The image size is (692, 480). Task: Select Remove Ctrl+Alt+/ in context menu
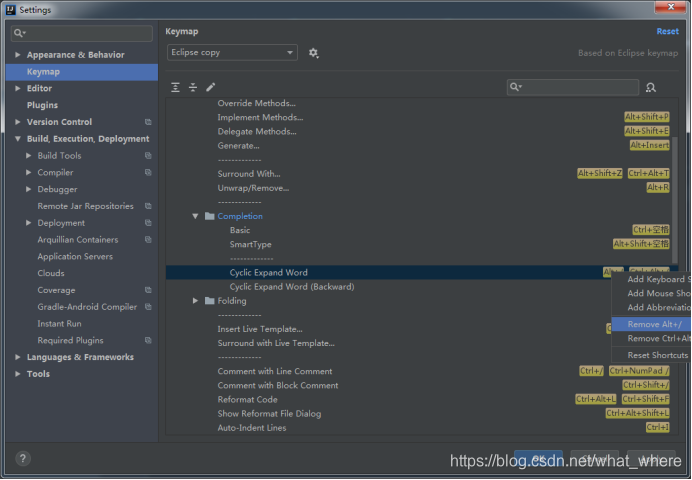[x=651, y=338]
